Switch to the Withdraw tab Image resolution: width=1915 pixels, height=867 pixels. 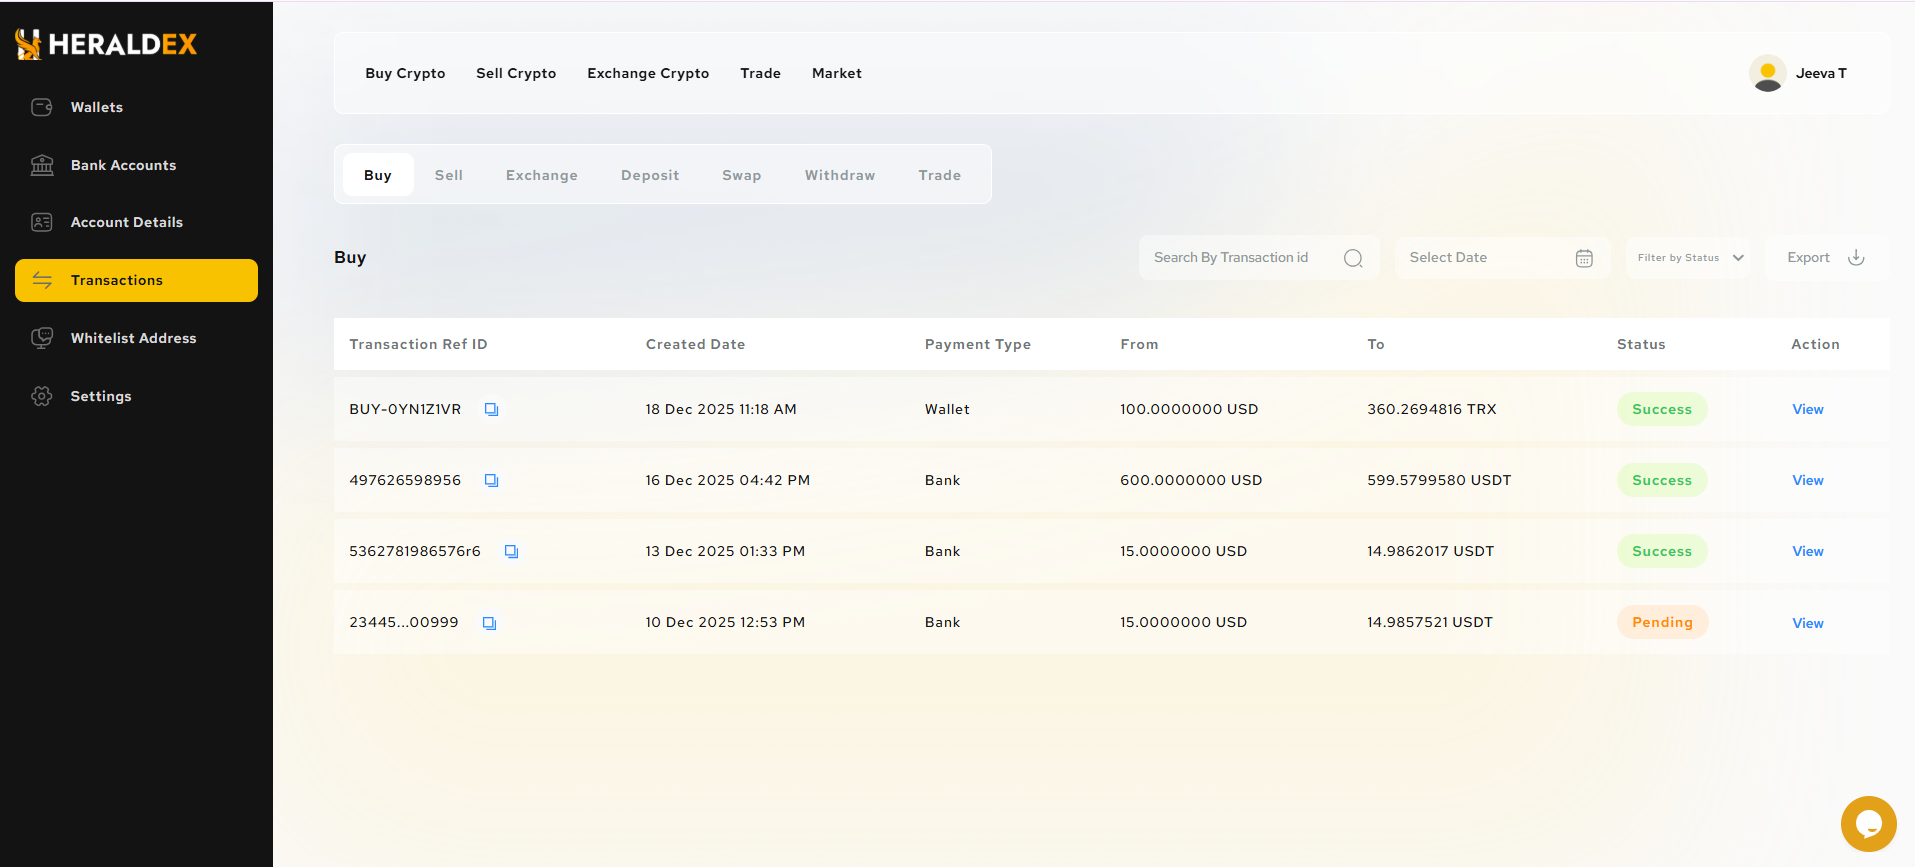(839, 175)
